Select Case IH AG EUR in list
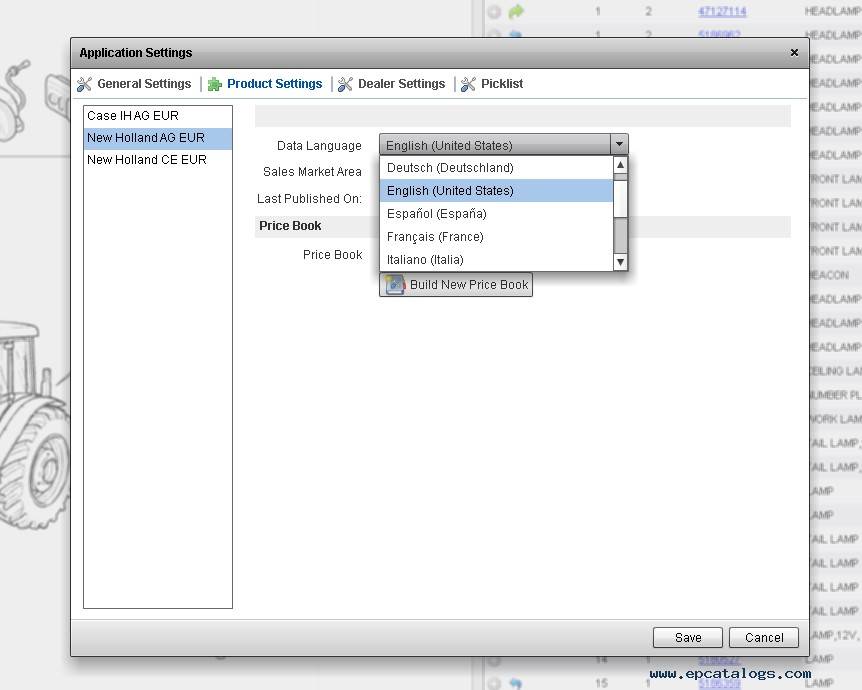The image size is (862, 690). coord(133,116)
